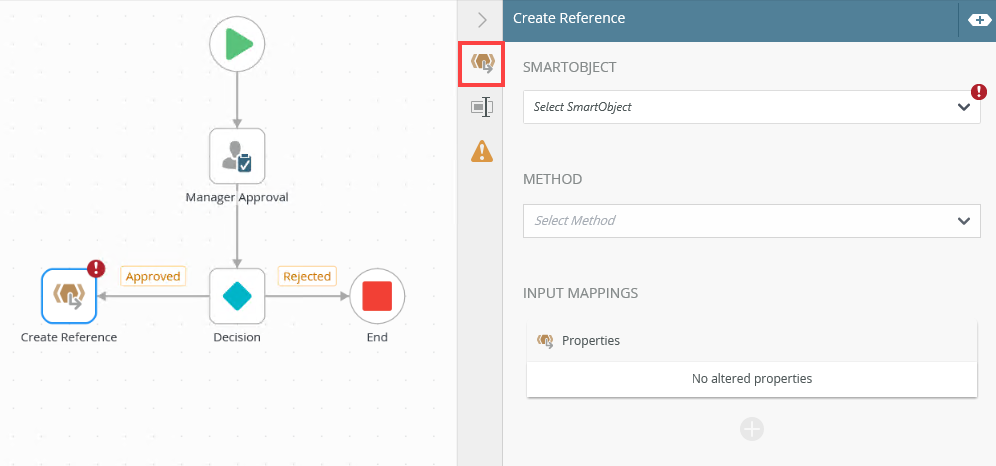Screen dimensions: 996x466
Task: Open the Select Method dropdown
Action: [x=751, y=221]
